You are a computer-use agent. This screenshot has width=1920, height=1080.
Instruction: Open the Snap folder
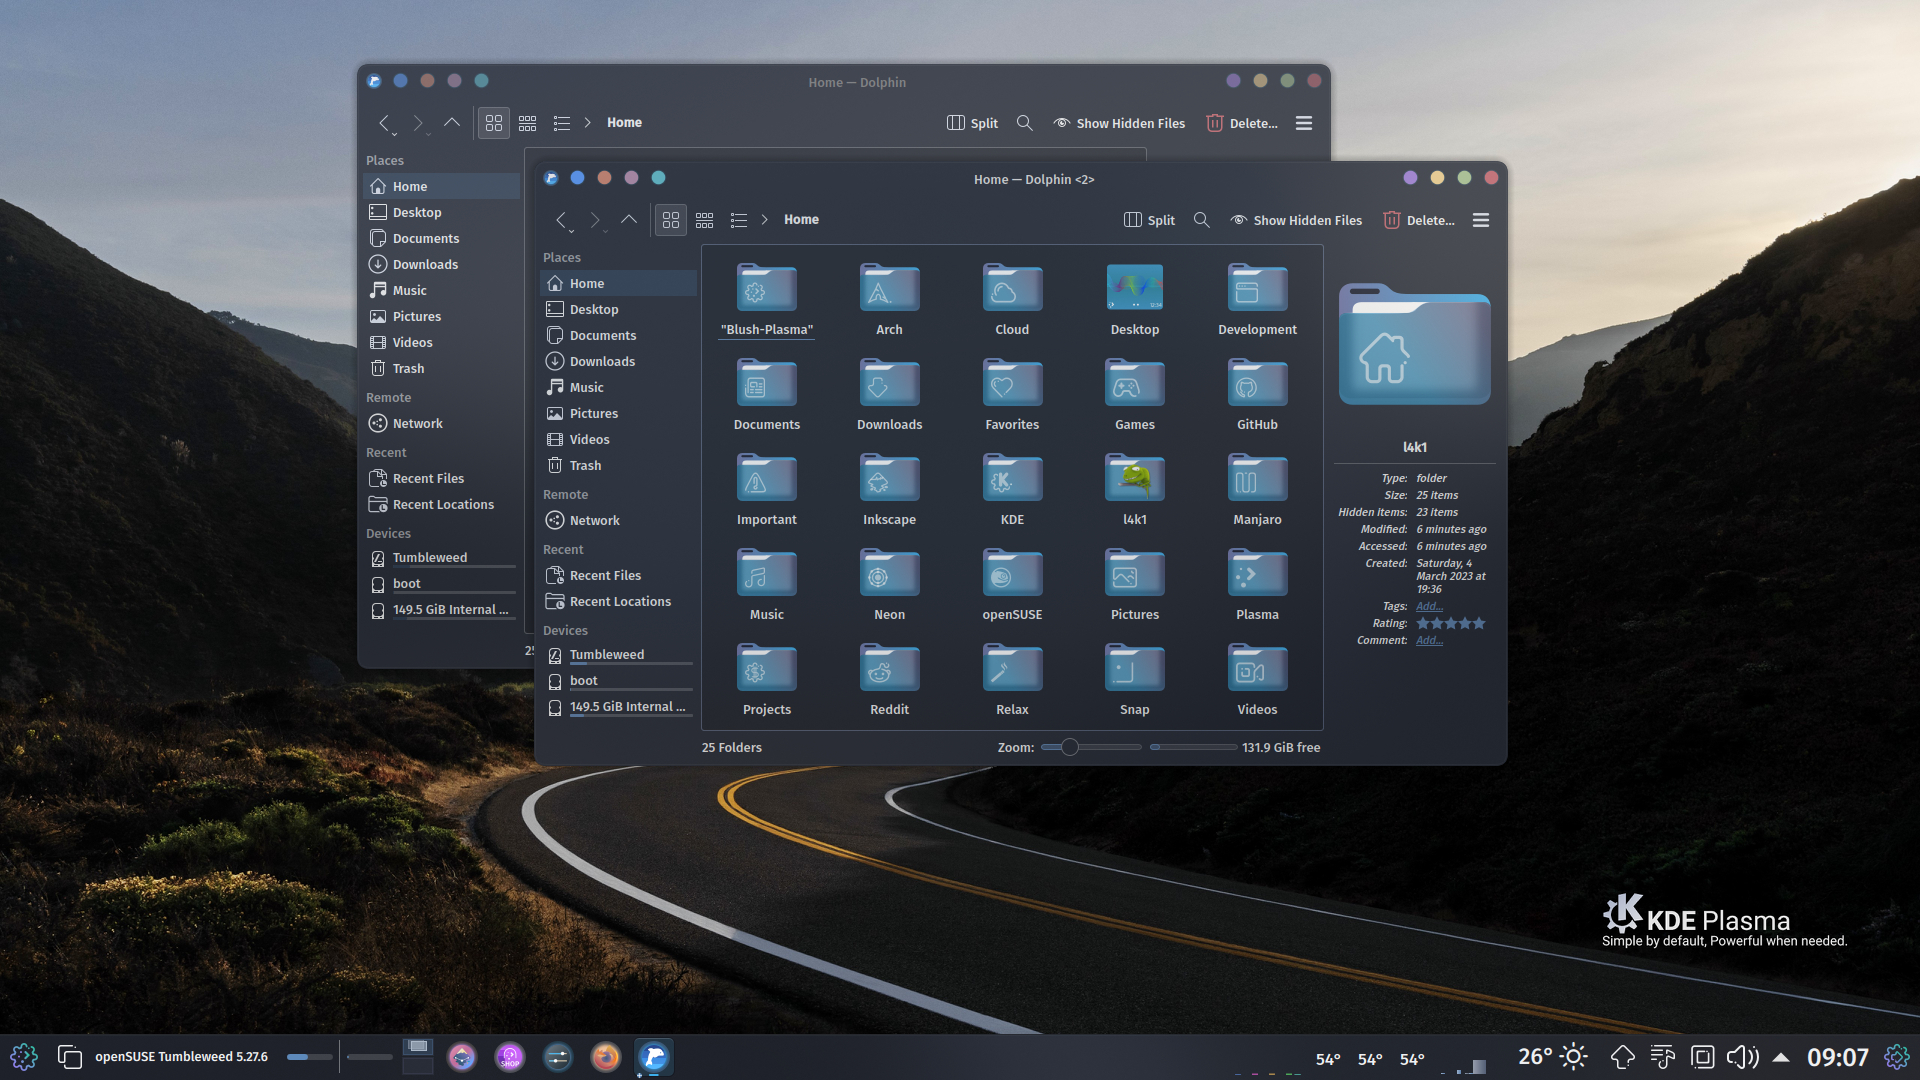[x=1135, y=679]
